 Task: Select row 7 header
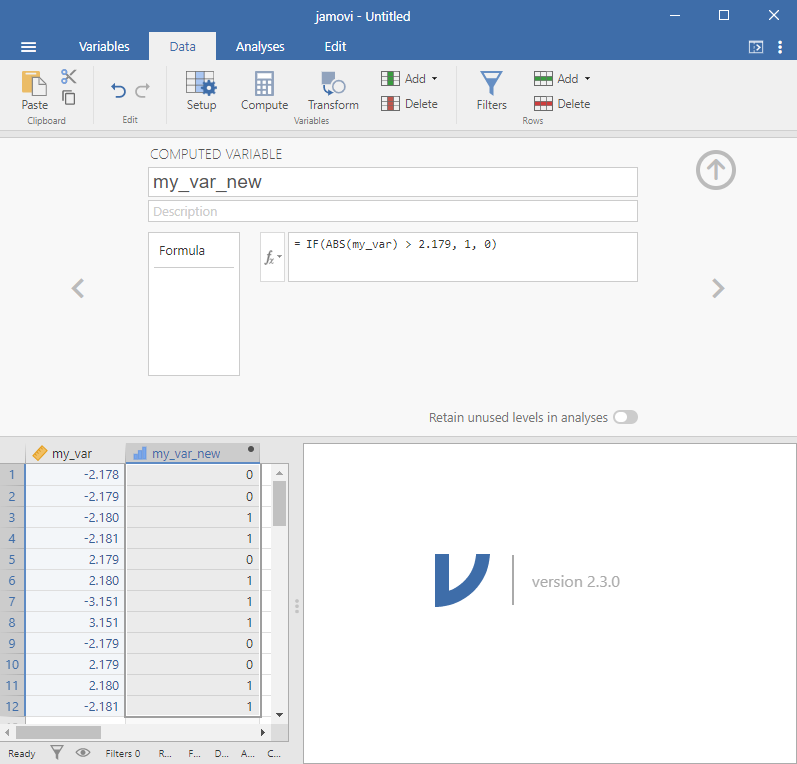pos(12,601)
